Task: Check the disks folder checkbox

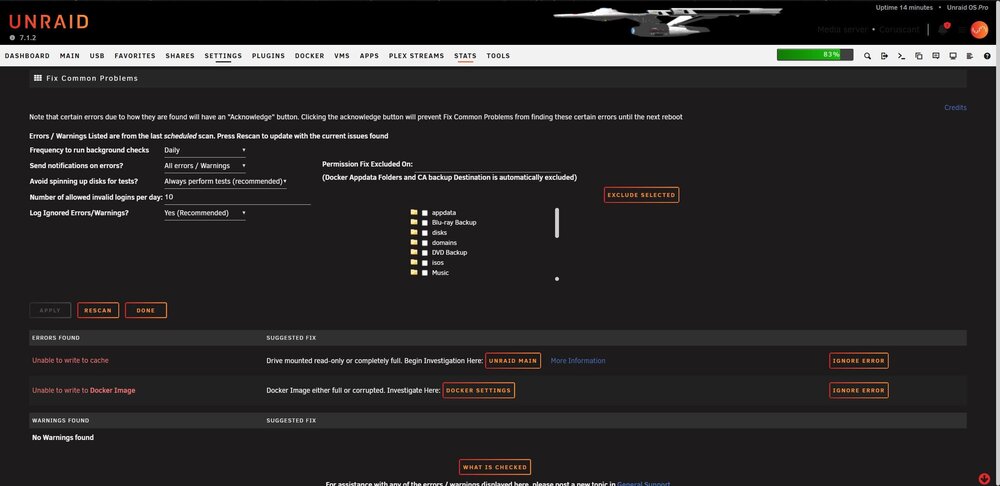Action: point(425,233)
